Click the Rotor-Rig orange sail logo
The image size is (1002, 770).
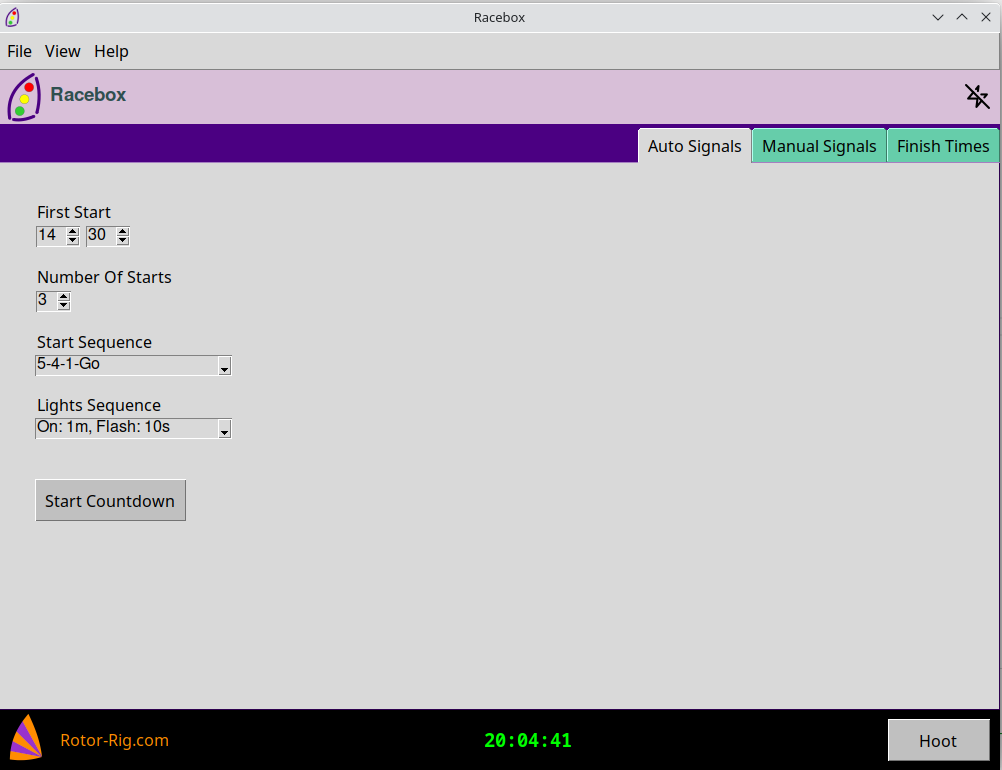coord(26,738)
